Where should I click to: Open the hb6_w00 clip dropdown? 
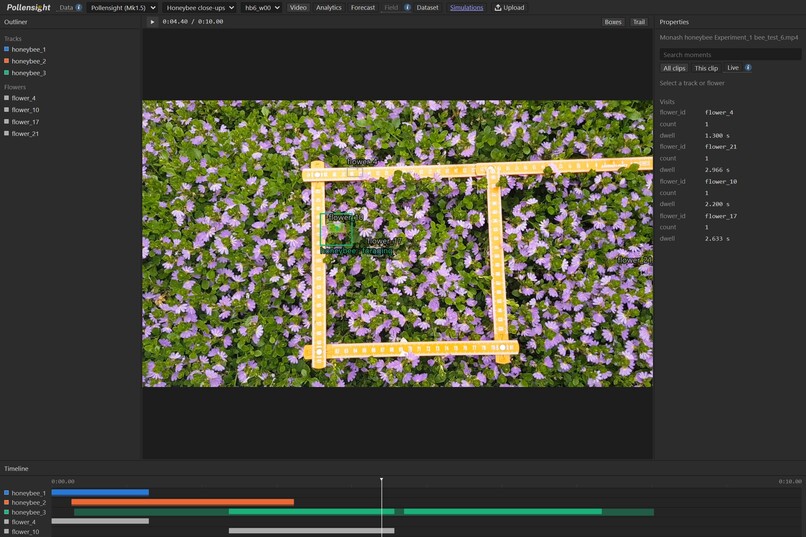[x=262, y=7]
